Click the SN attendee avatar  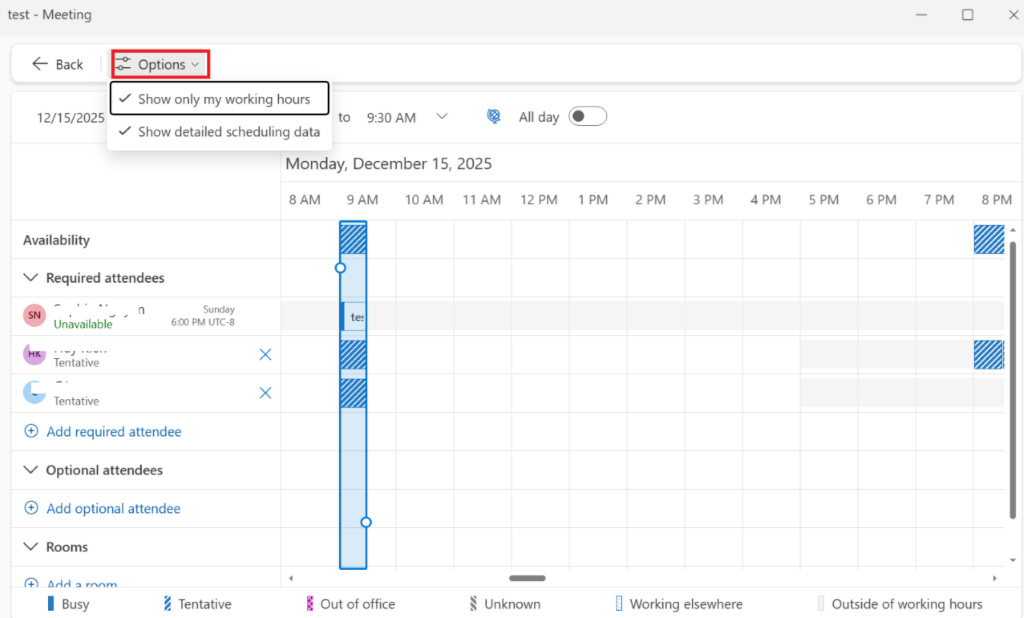click(x=34, y=316)
